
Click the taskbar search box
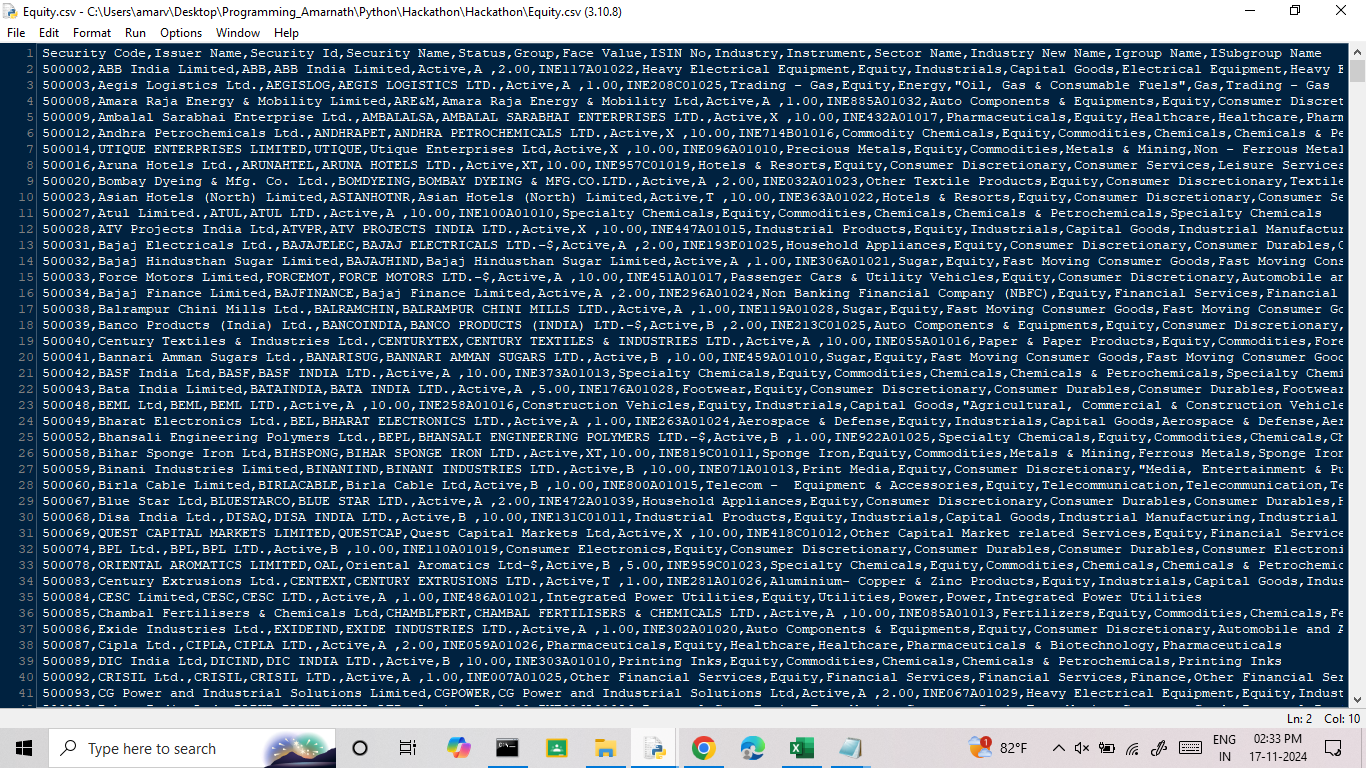[192, 748]
